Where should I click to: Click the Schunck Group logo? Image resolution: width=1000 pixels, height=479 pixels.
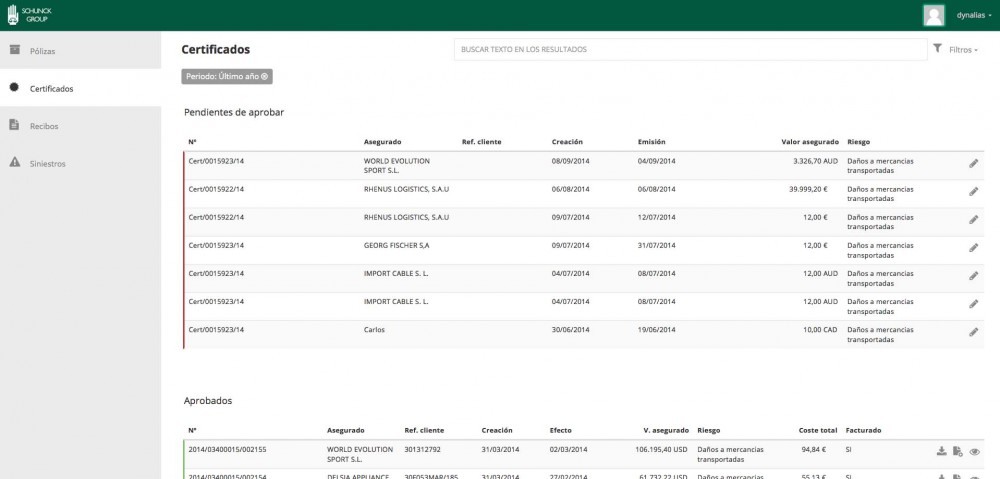tap(22, 15)
